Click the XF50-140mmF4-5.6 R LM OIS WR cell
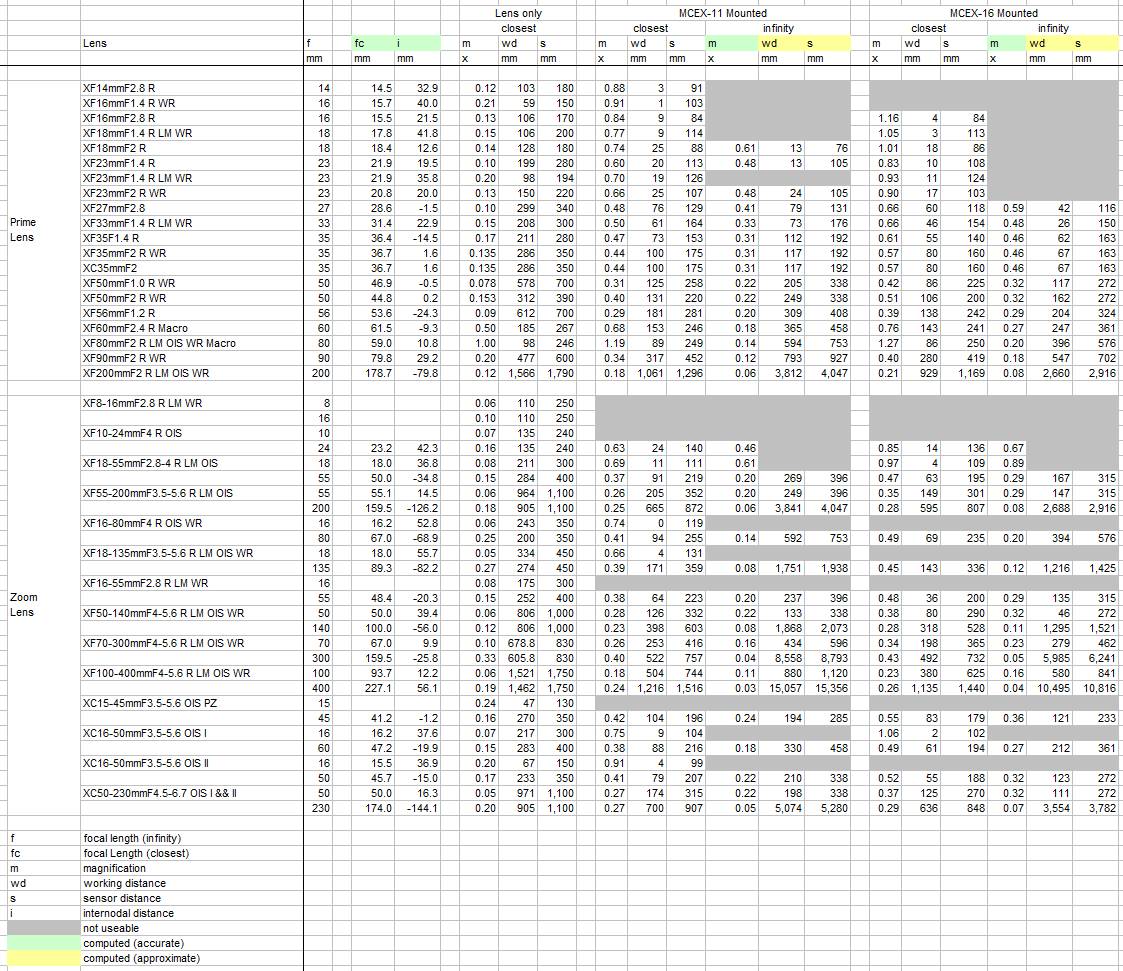The width and height of the screenshot is (1123, 971). (x=191, y=614)
